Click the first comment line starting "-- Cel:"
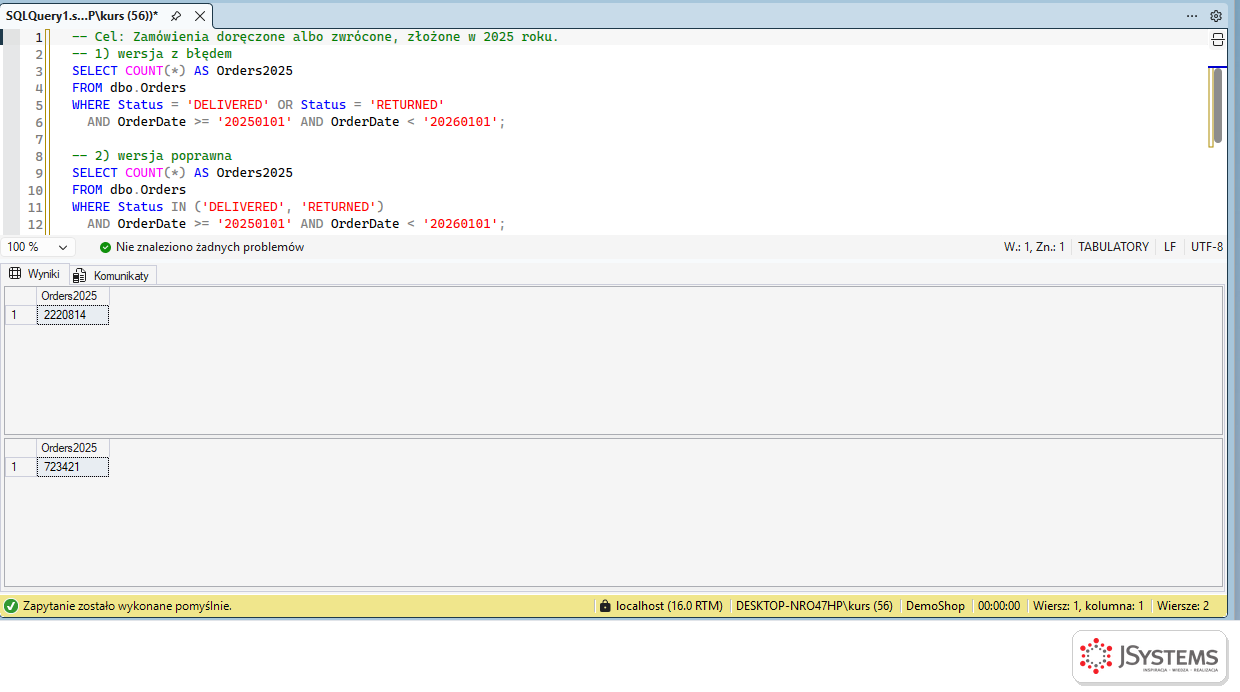Screen dimensions: 1240x692 click(315, 37)
